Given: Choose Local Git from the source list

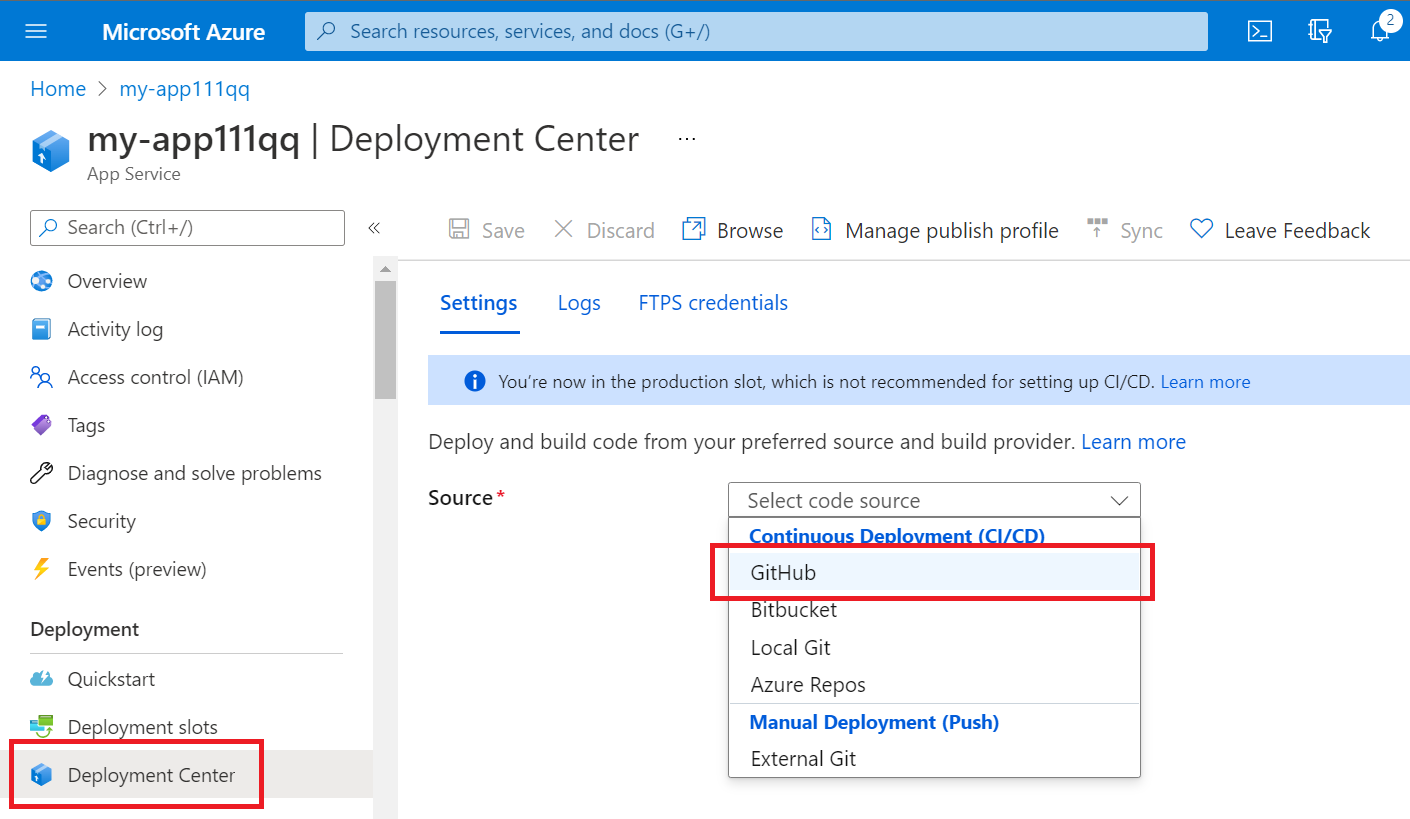Looking at the screenshot, I should coord(934,648).
